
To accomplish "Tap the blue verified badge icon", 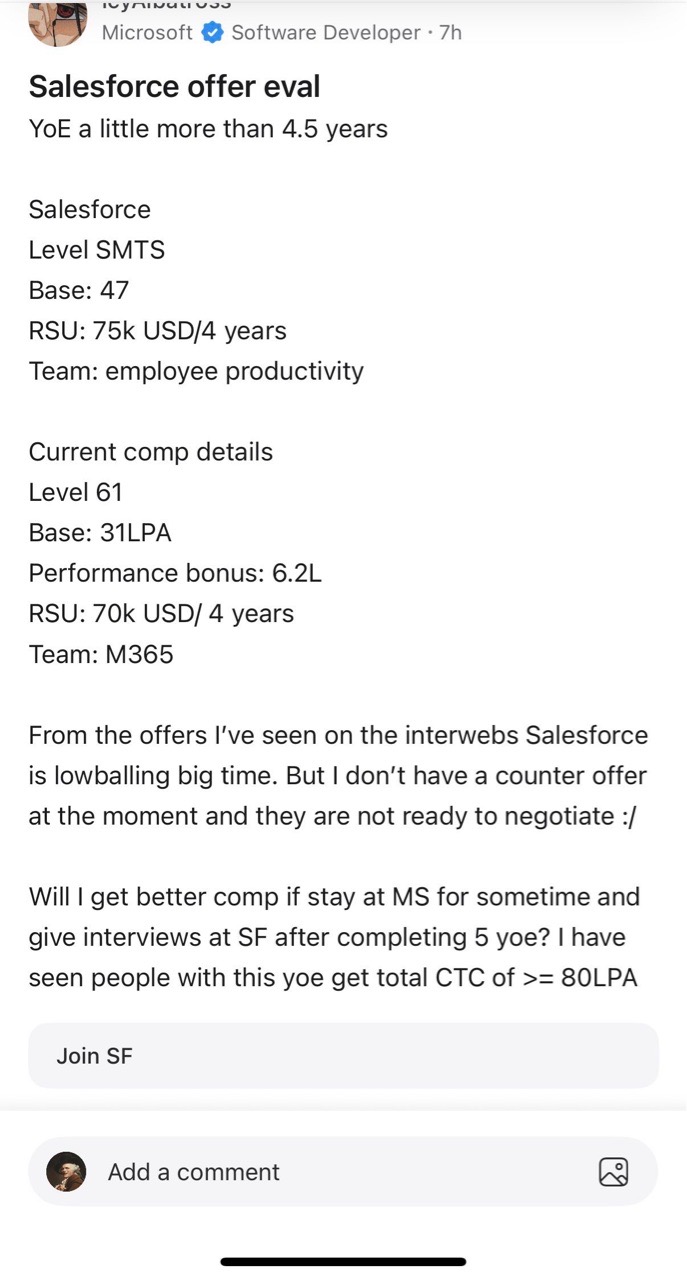I will tap(212, 33).
